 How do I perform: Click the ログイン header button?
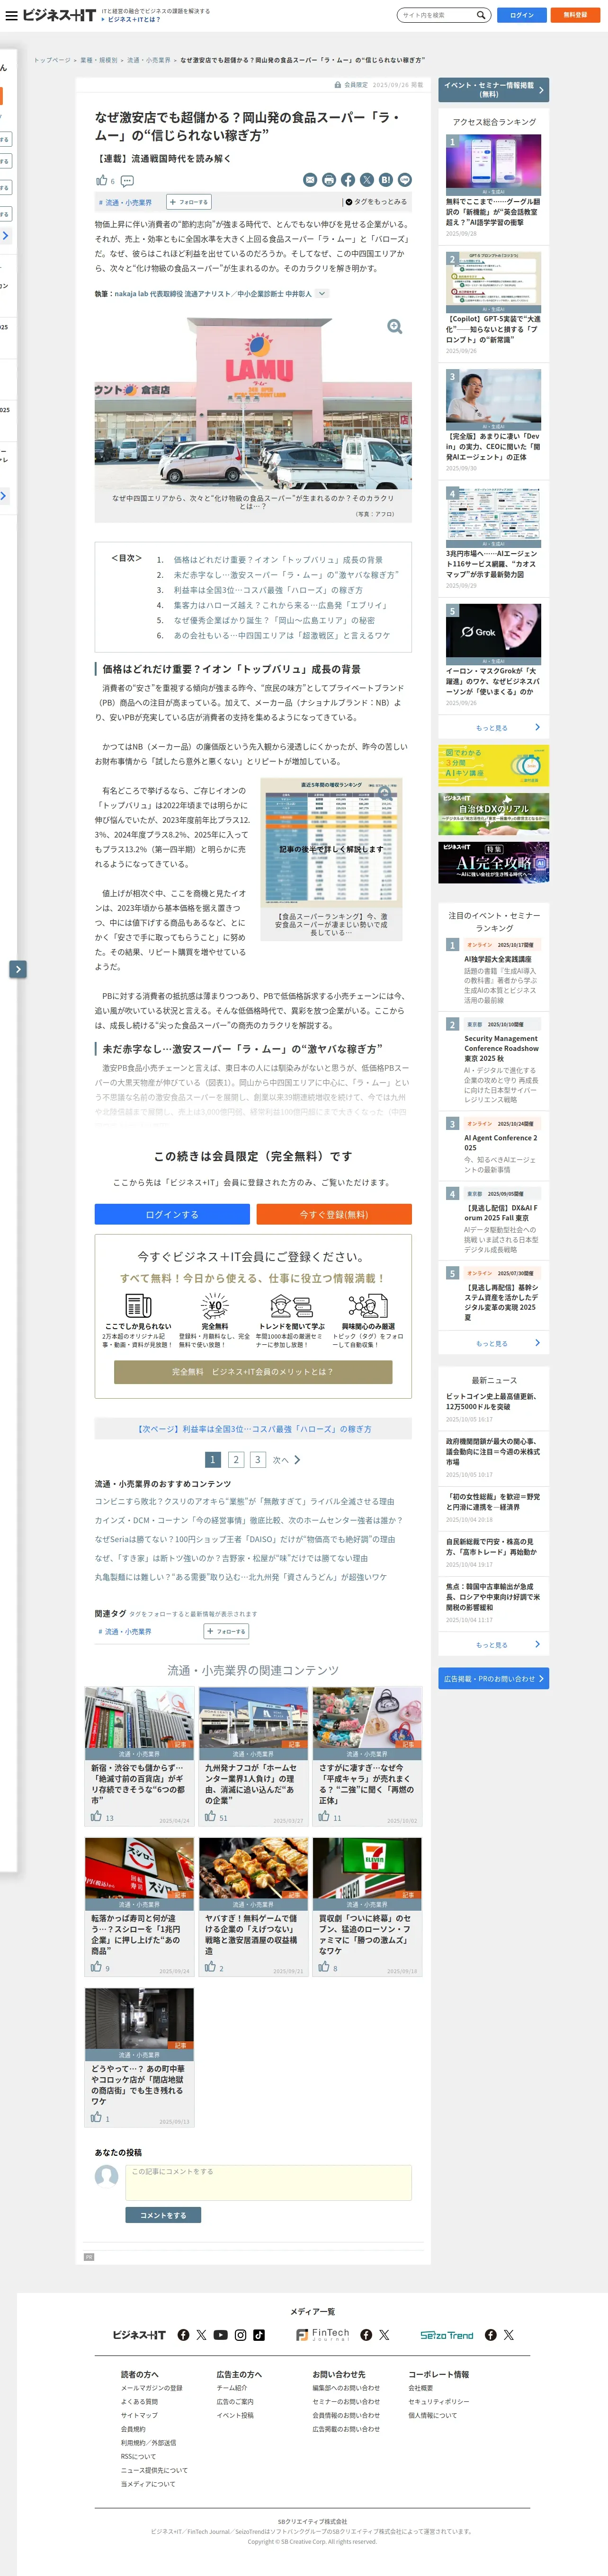pos(521,15)
